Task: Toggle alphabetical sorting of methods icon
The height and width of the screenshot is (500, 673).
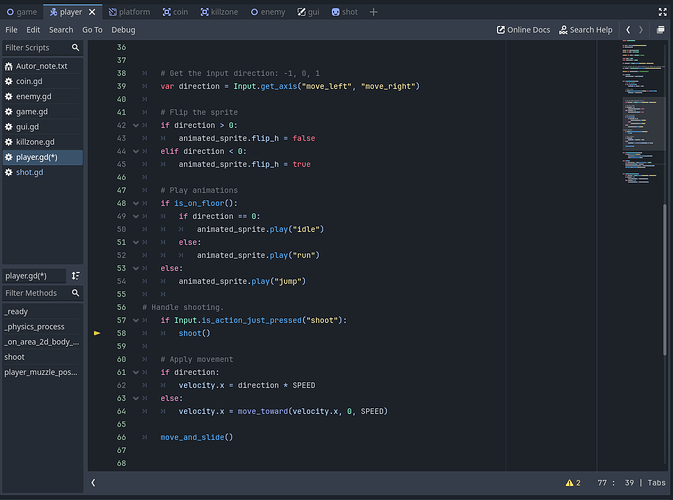Action: pyautogui.click(x=76, y=276)
